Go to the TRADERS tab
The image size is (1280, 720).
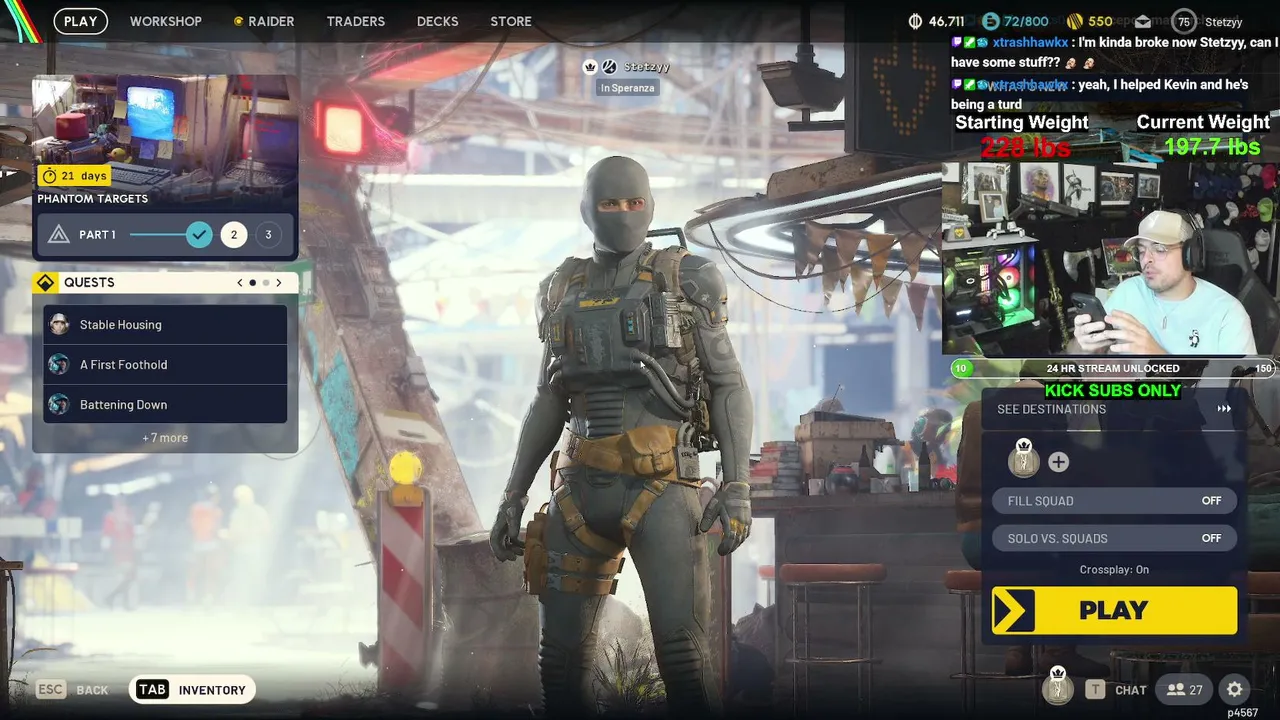[355, 21]
